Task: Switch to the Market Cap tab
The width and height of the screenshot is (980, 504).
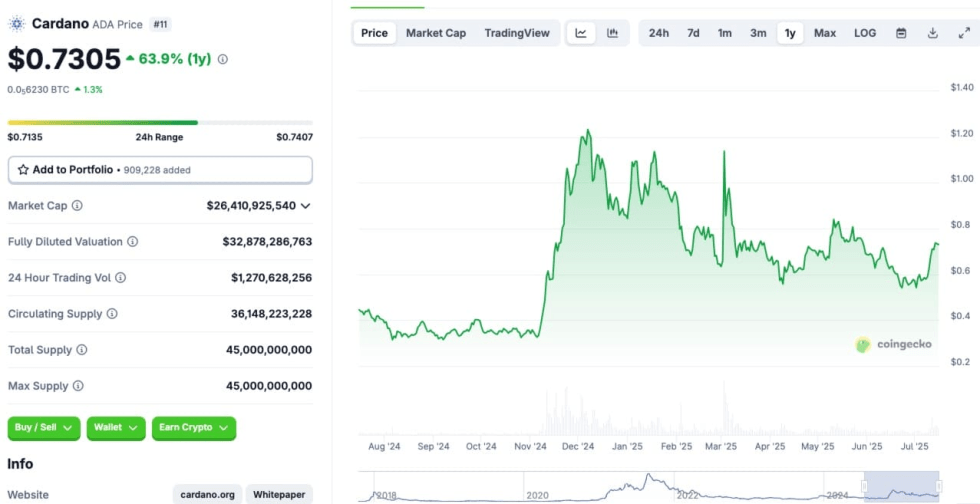Action: [435, 33]
